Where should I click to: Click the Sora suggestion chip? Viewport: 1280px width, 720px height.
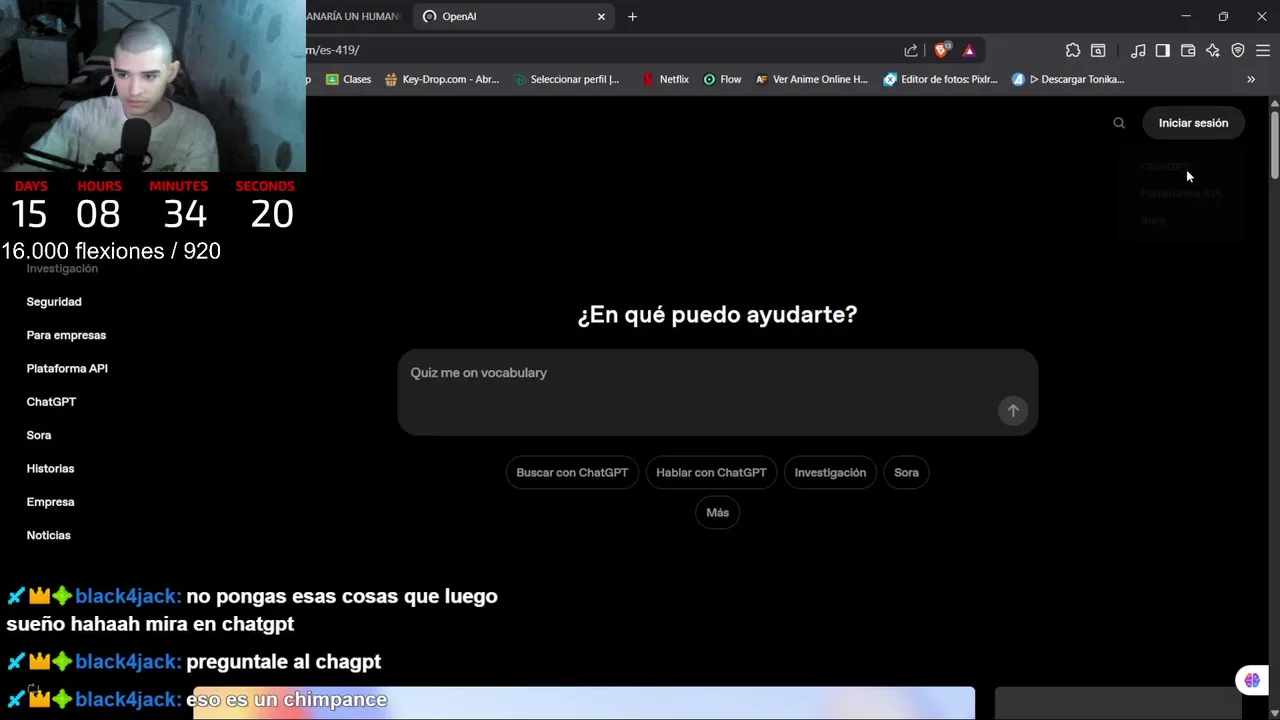point(906,473)
